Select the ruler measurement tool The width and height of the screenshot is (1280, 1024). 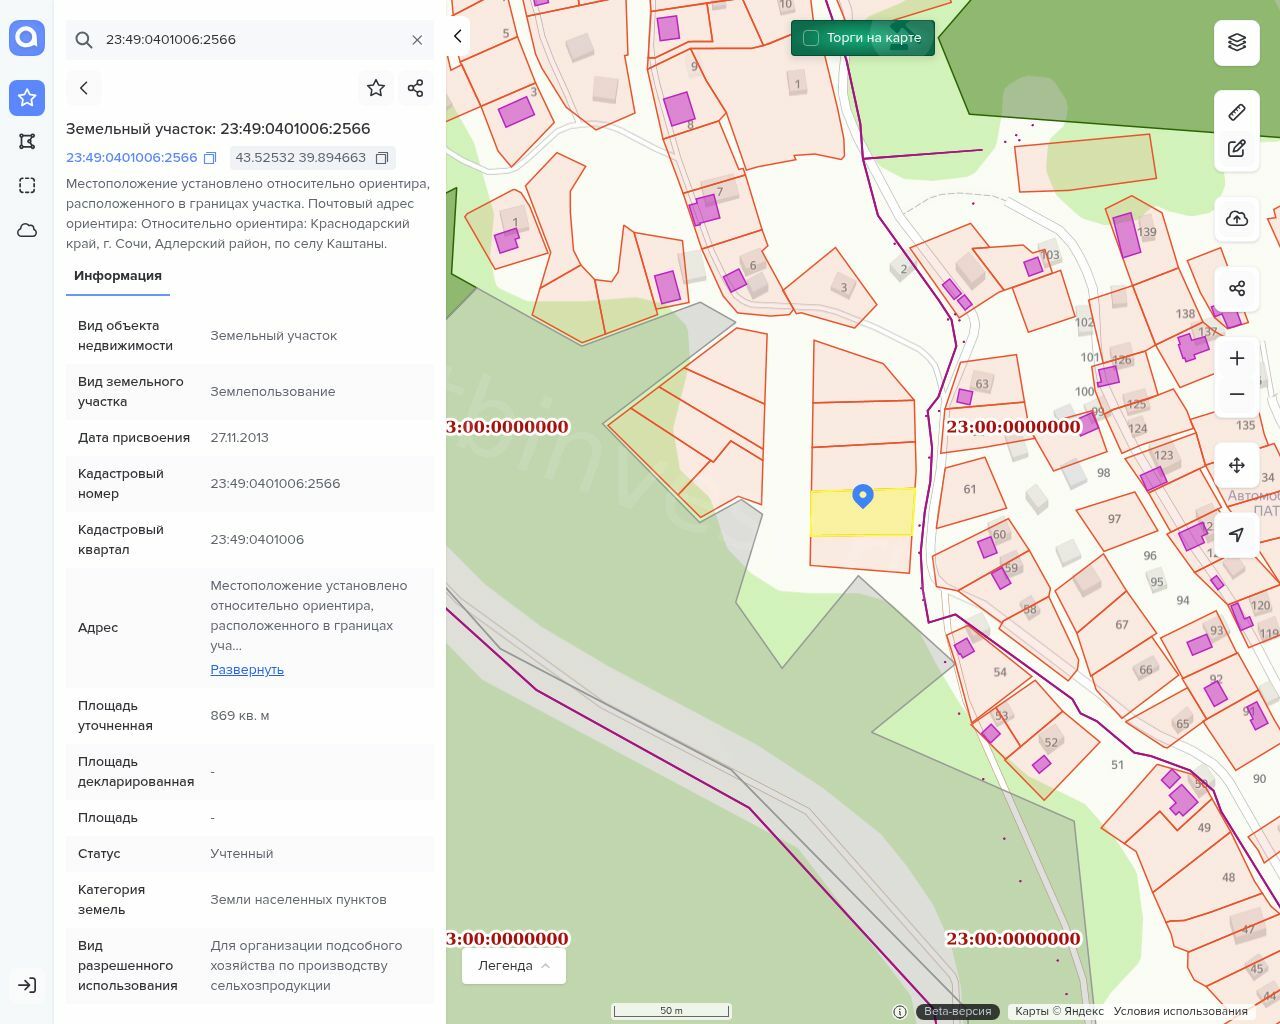click(1237, 112)
